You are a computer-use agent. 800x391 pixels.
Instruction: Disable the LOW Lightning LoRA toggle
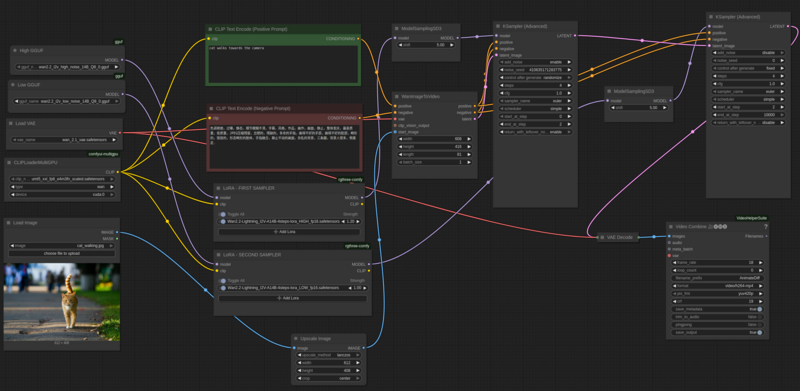[223, 288]
